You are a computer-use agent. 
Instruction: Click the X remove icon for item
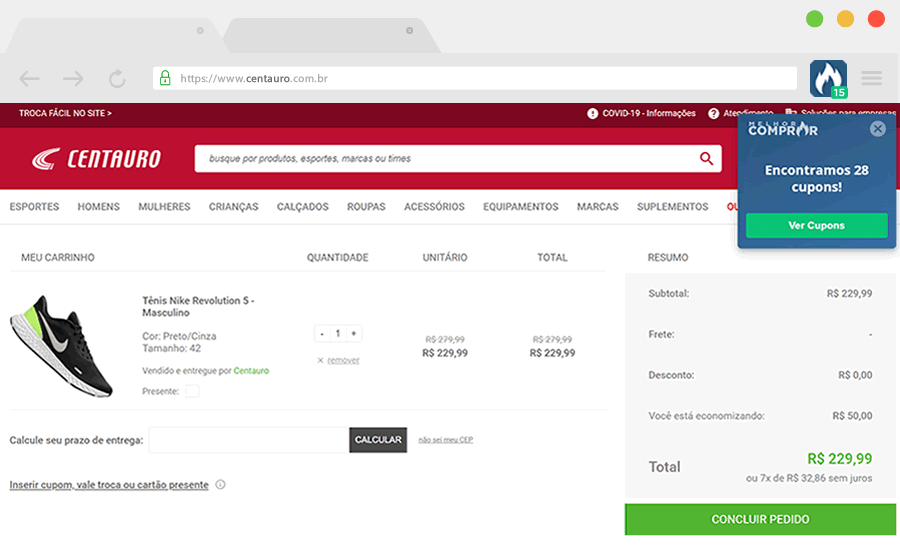[320, 360]
